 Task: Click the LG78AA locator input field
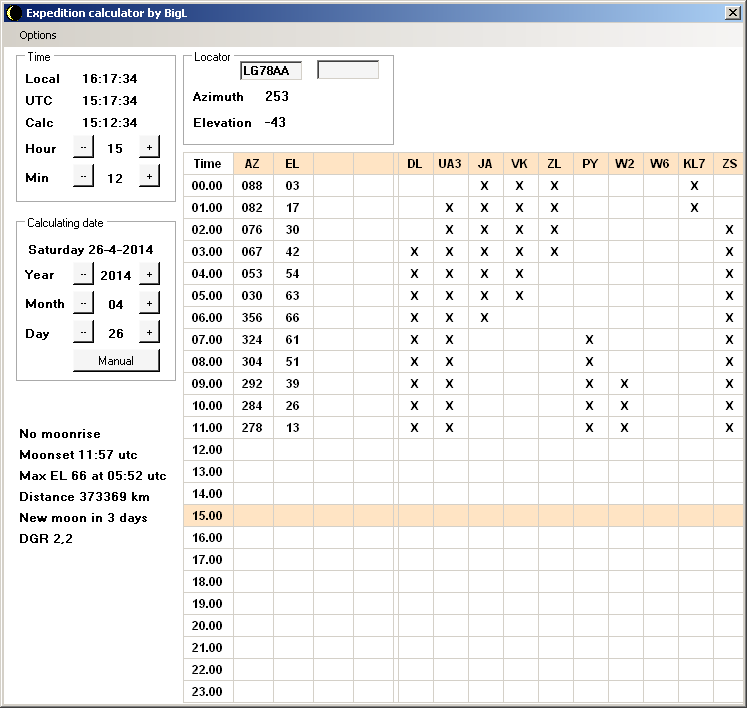coord(270,70)
